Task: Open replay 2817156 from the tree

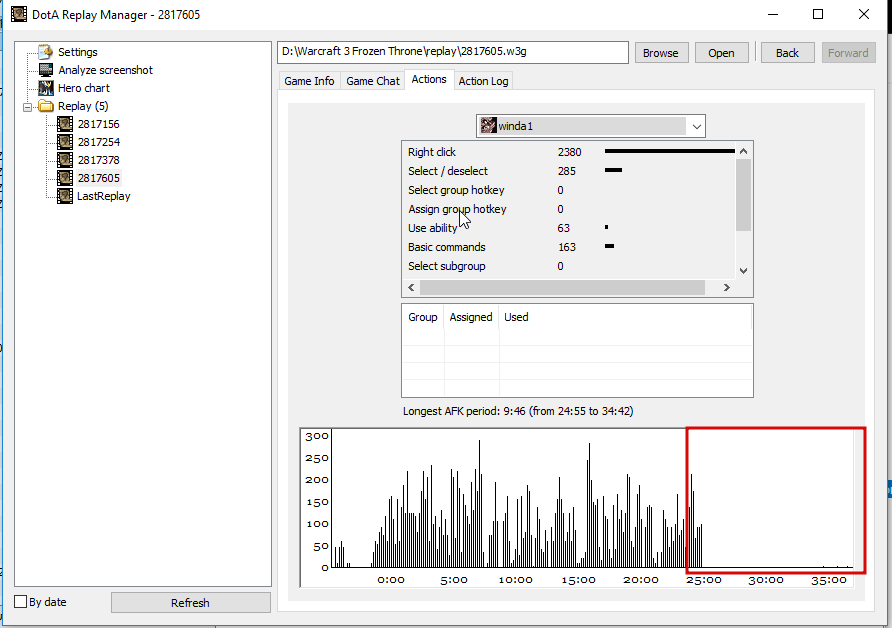Action: [x=98, y=124]
